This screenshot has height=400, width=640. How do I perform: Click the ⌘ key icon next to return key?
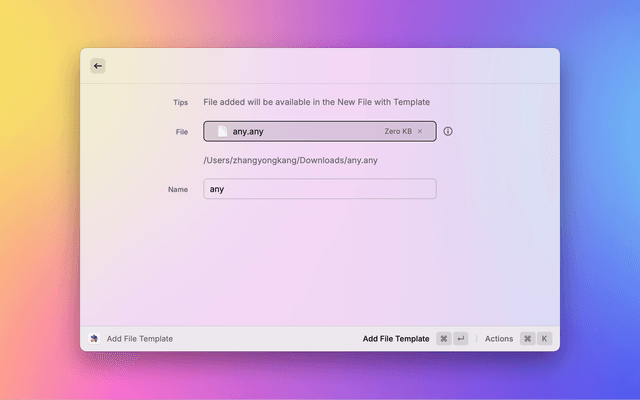444,339
